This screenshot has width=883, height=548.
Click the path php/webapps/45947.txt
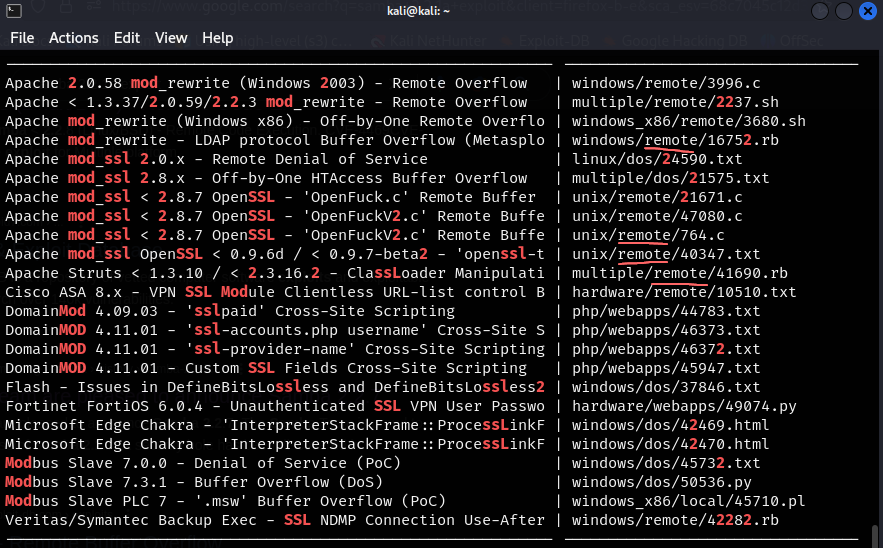click(666, 368)
